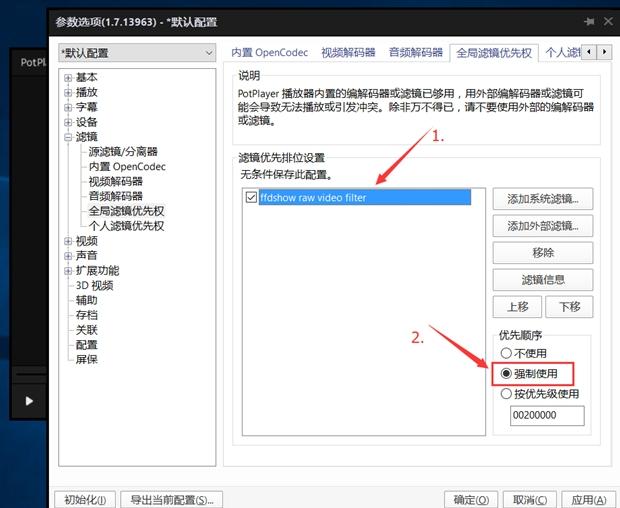This screenshot has height=508, width=620.
Task: Pin the options dialog window
Action: [589, 21]
